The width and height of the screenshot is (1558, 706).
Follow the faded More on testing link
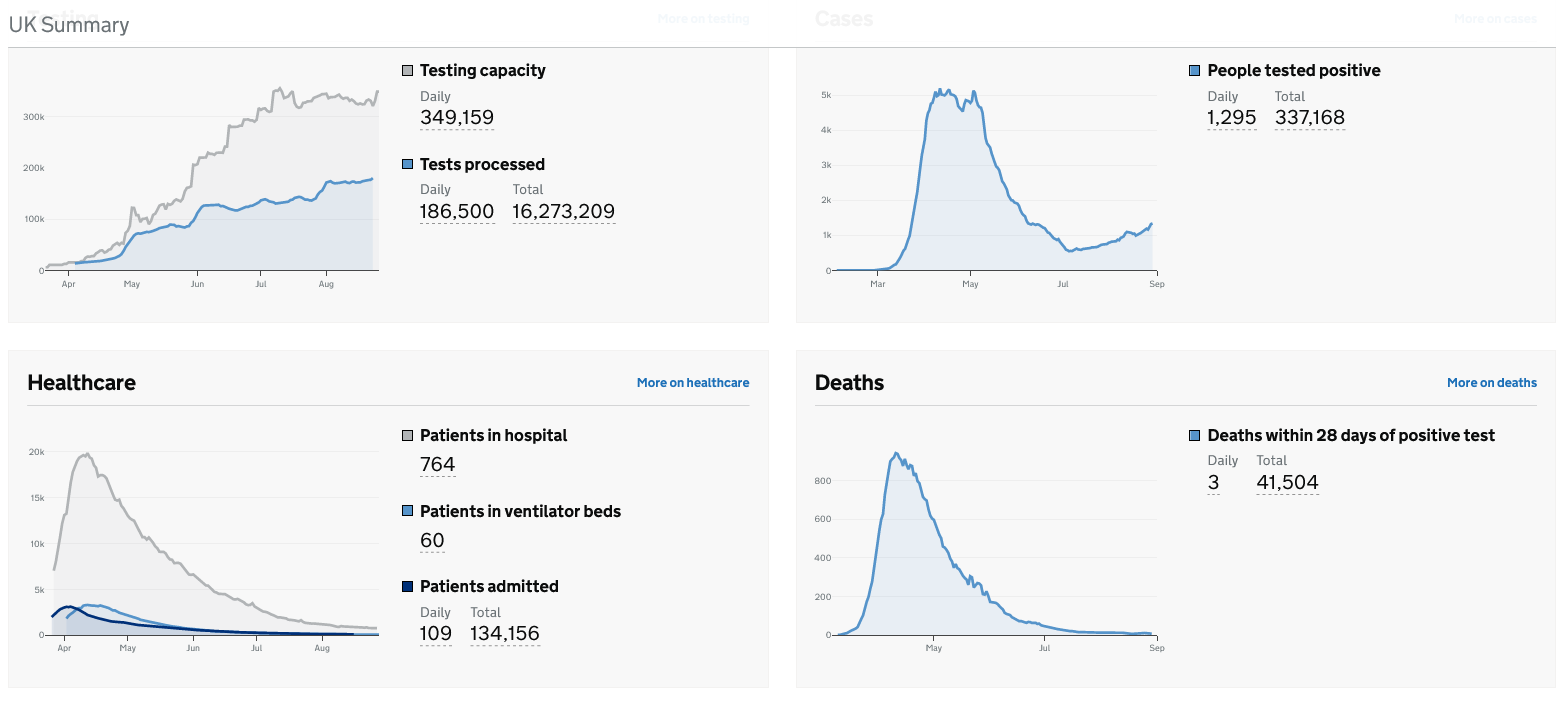coord(703,18)
